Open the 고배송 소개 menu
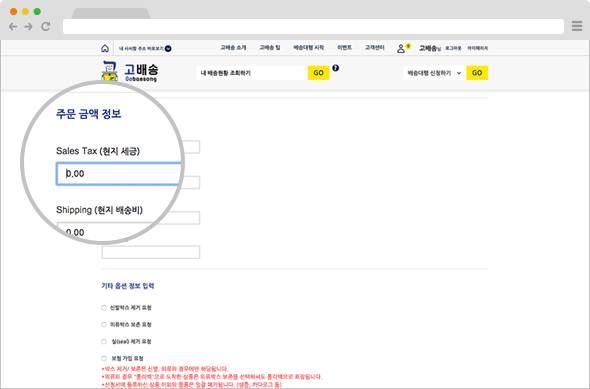This screenshot has width=590, height=389. pyautogui.click(x=233, y=48)
